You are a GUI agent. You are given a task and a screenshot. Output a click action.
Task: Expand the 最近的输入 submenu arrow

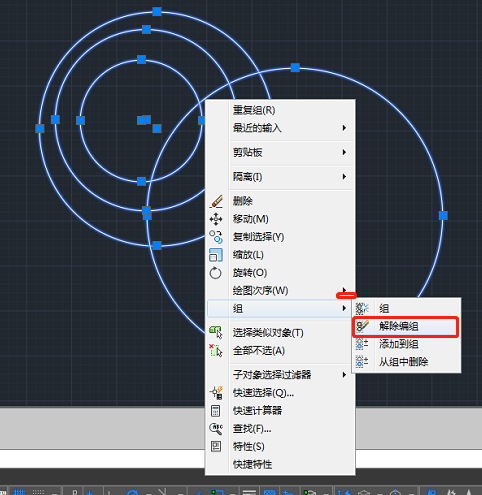tap(344, 128)
